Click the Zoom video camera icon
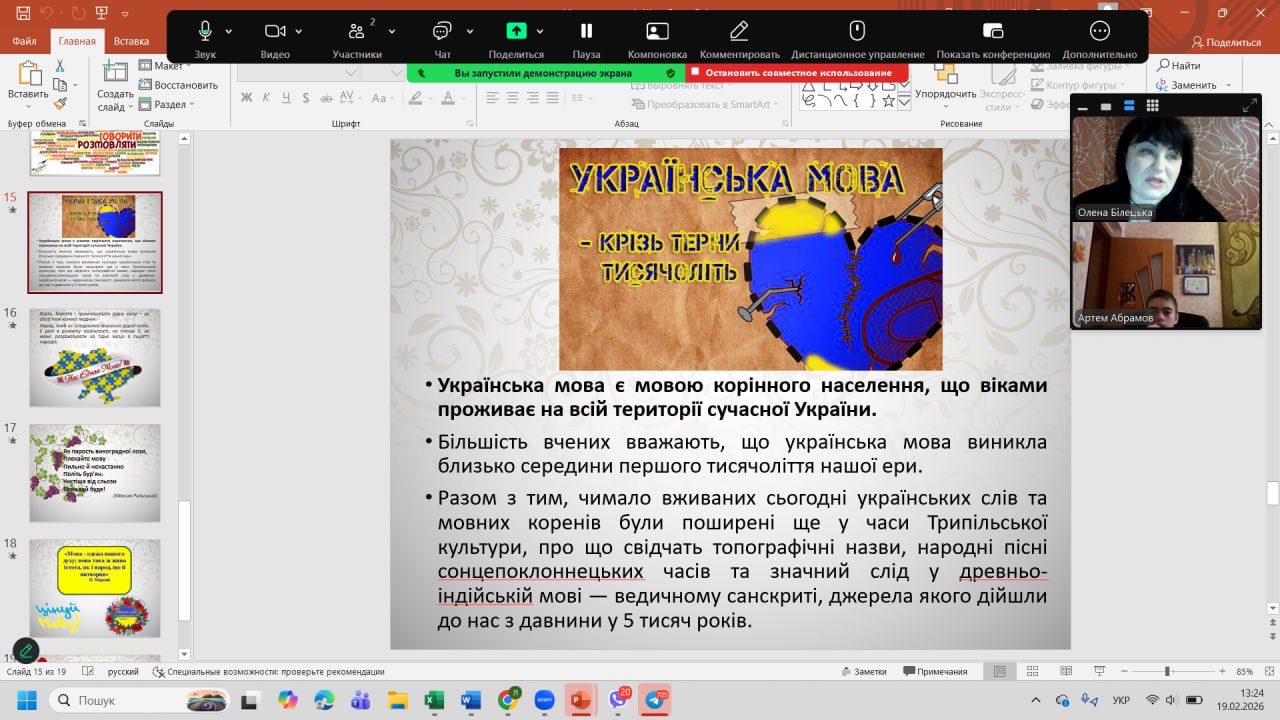The height and width of the screenshot is (720, 1280). (x=275, y=31)
